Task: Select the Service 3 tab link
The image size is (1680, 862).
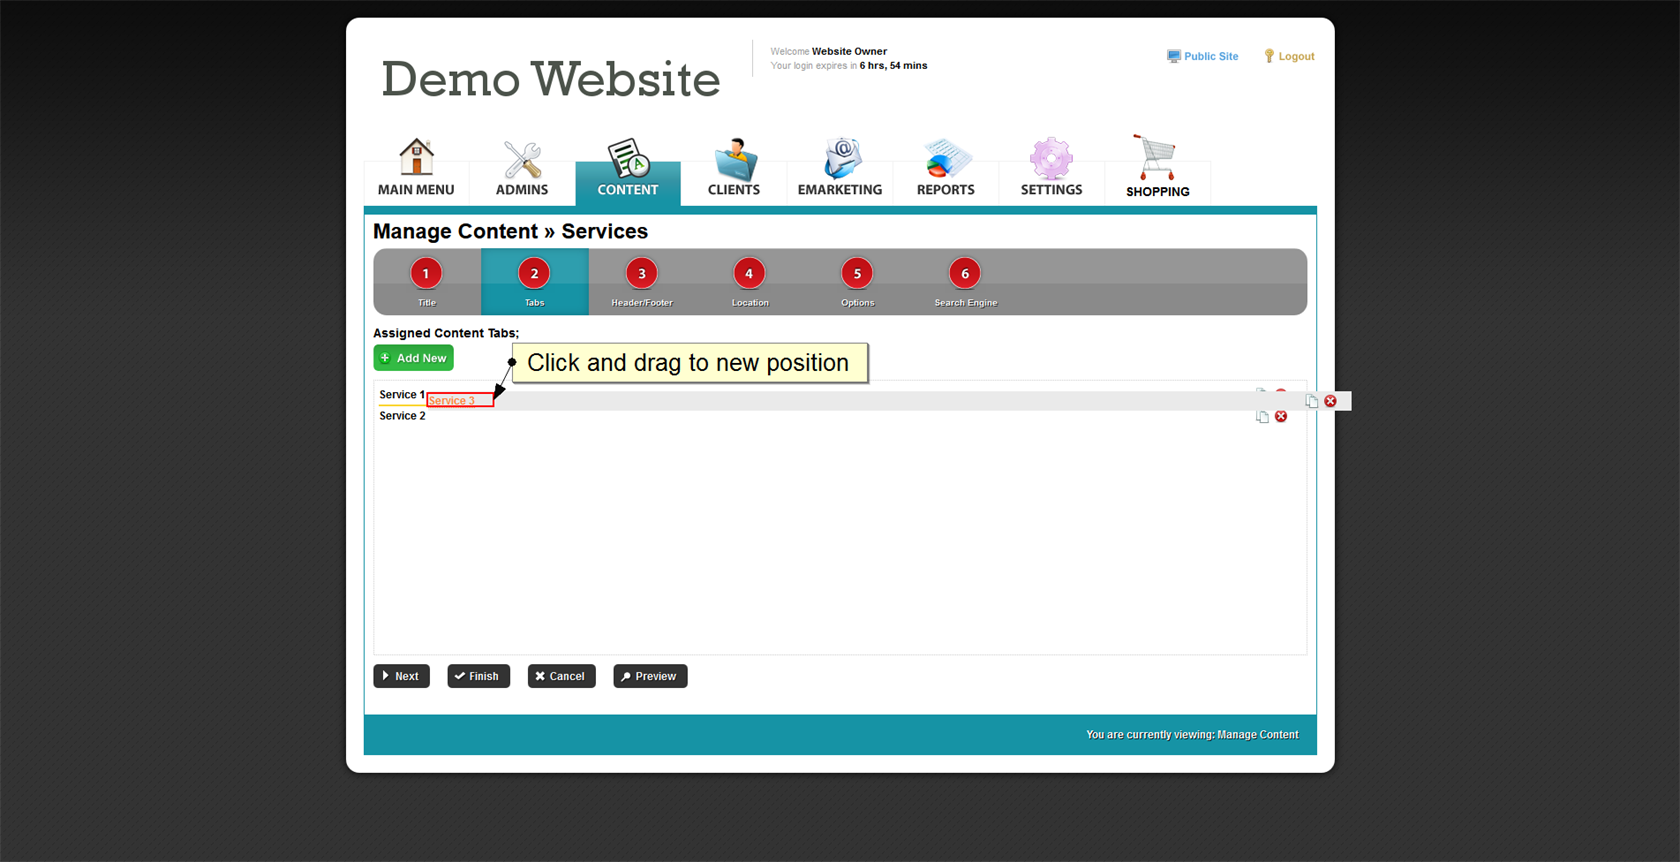Action: [452, 401]
